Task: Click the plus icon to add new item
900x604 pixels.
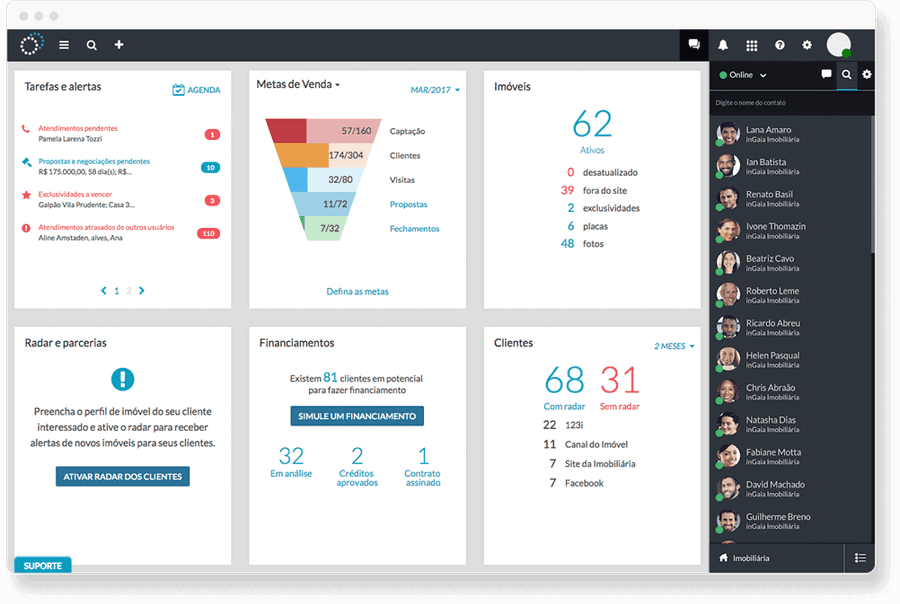Action: point(119,45)
